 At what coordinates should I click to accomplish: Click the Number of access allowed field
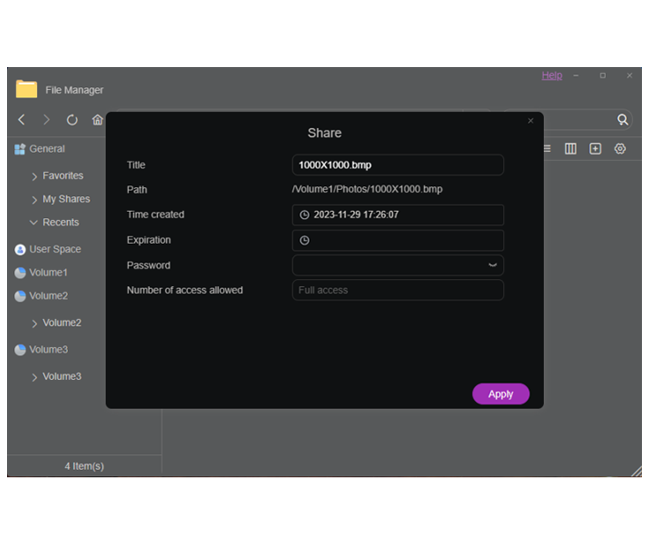(x=397, y=290)
